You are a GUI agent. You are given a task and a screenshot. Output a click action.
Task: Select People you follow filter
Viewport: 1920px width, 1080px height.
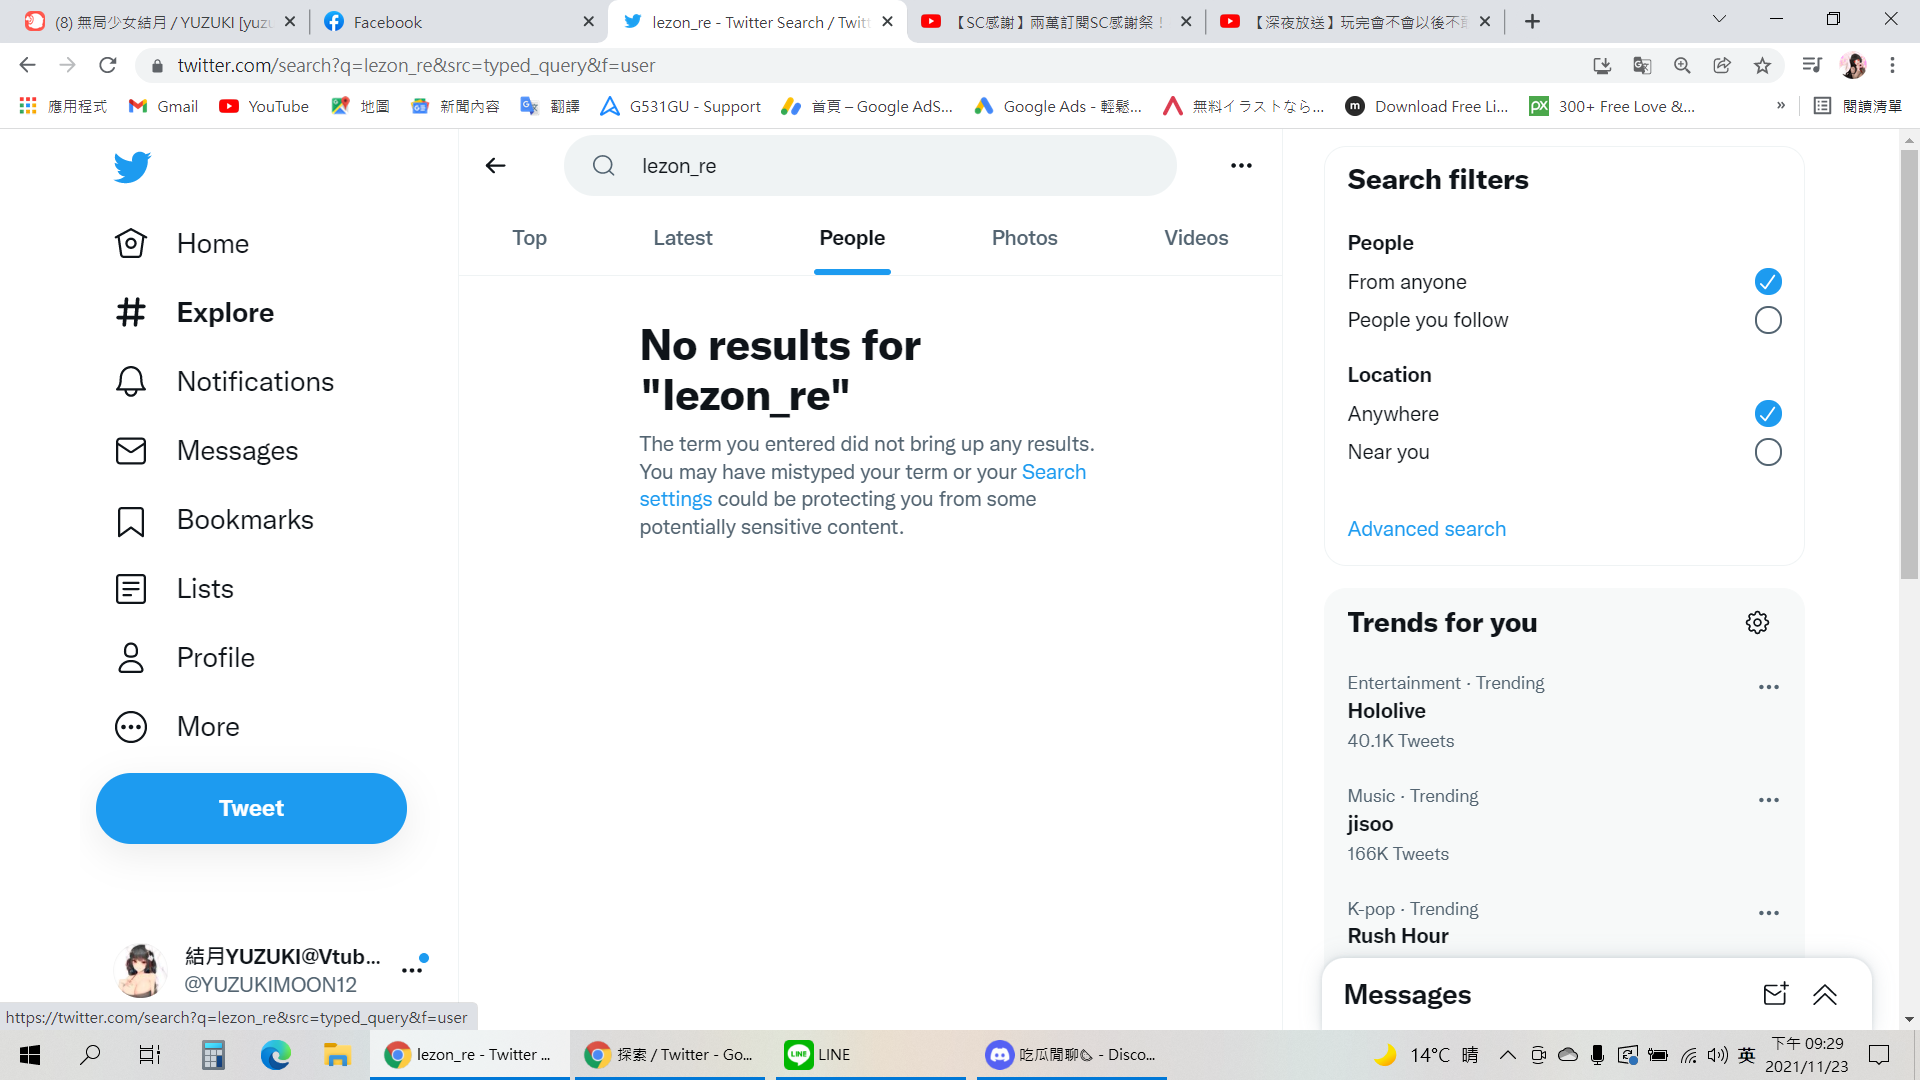(x=1768, y=320)
